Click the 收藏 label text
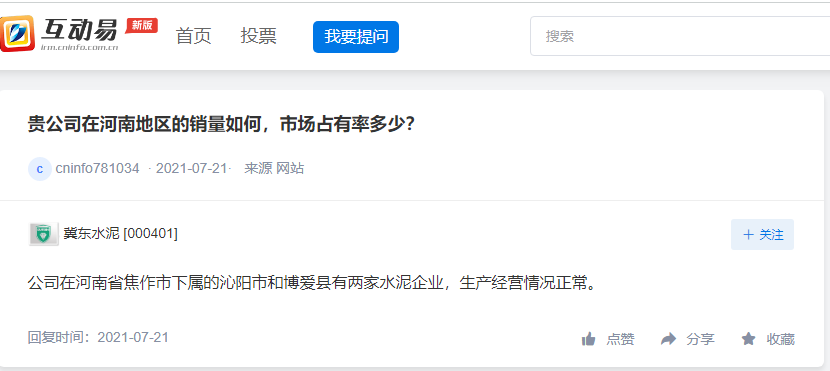The height and width of the screenshot is (371, 830). (x=781, y=339)
